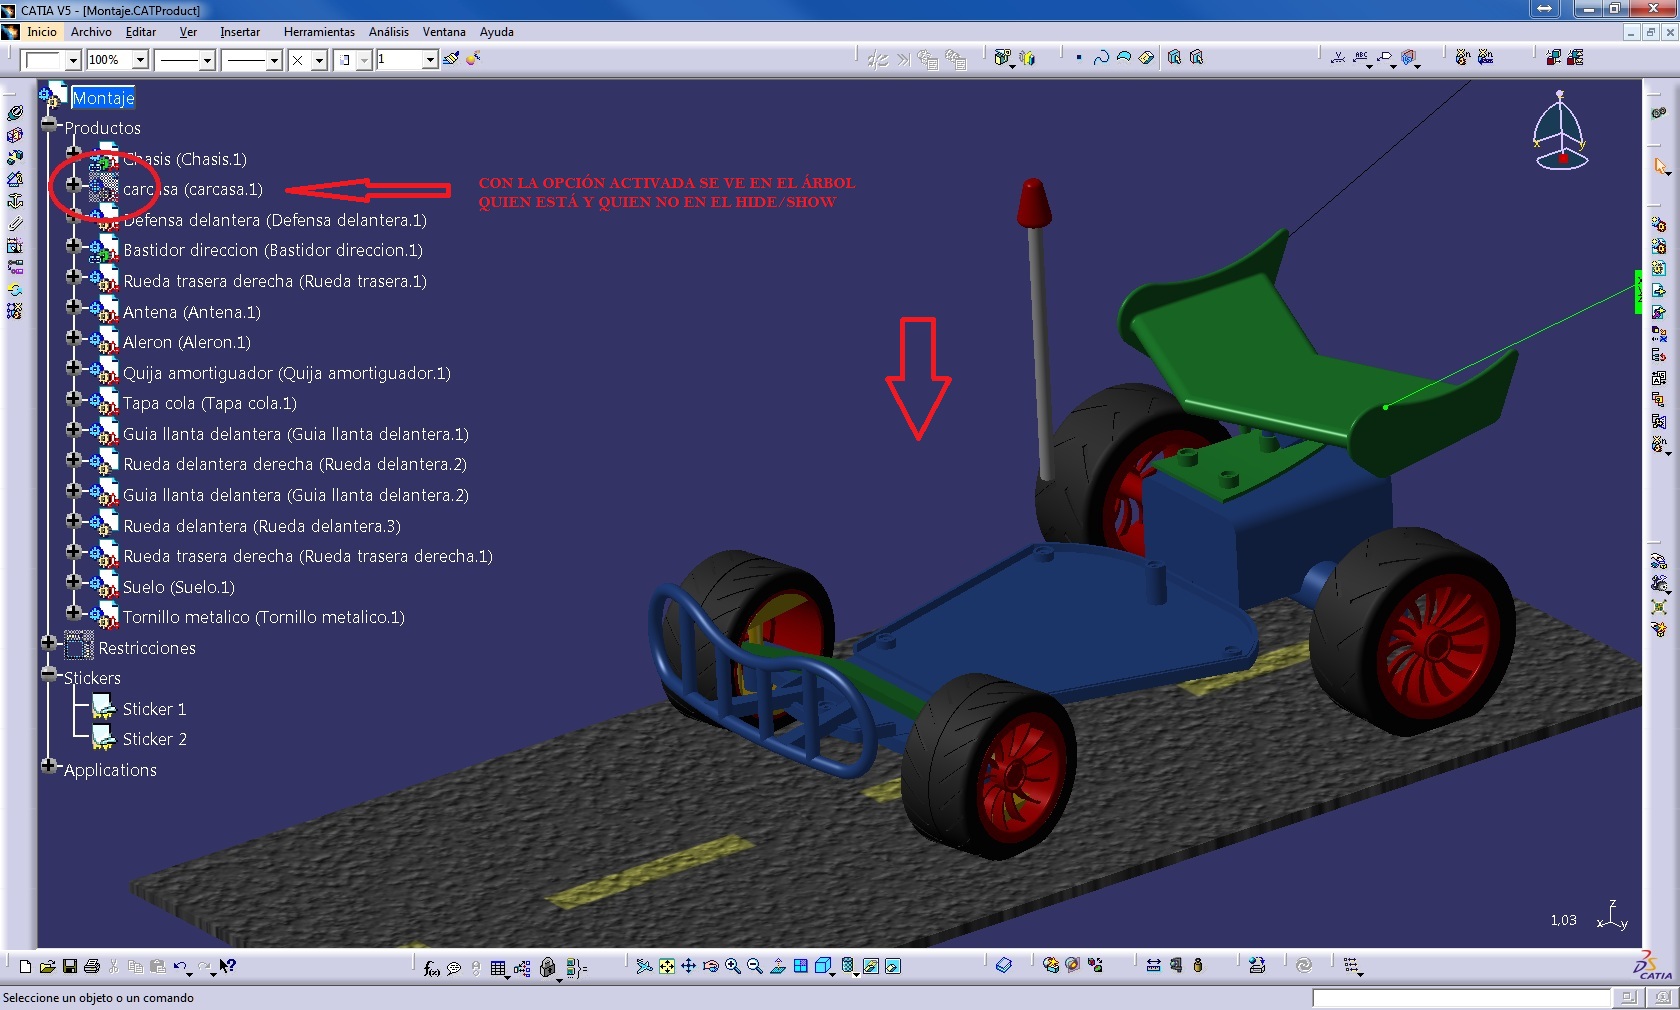This screenshot has height=1010, width=1680.
Task: Select Tornillo metalico (Tornillo metalico.1)
Action: (x=263, y=617)
